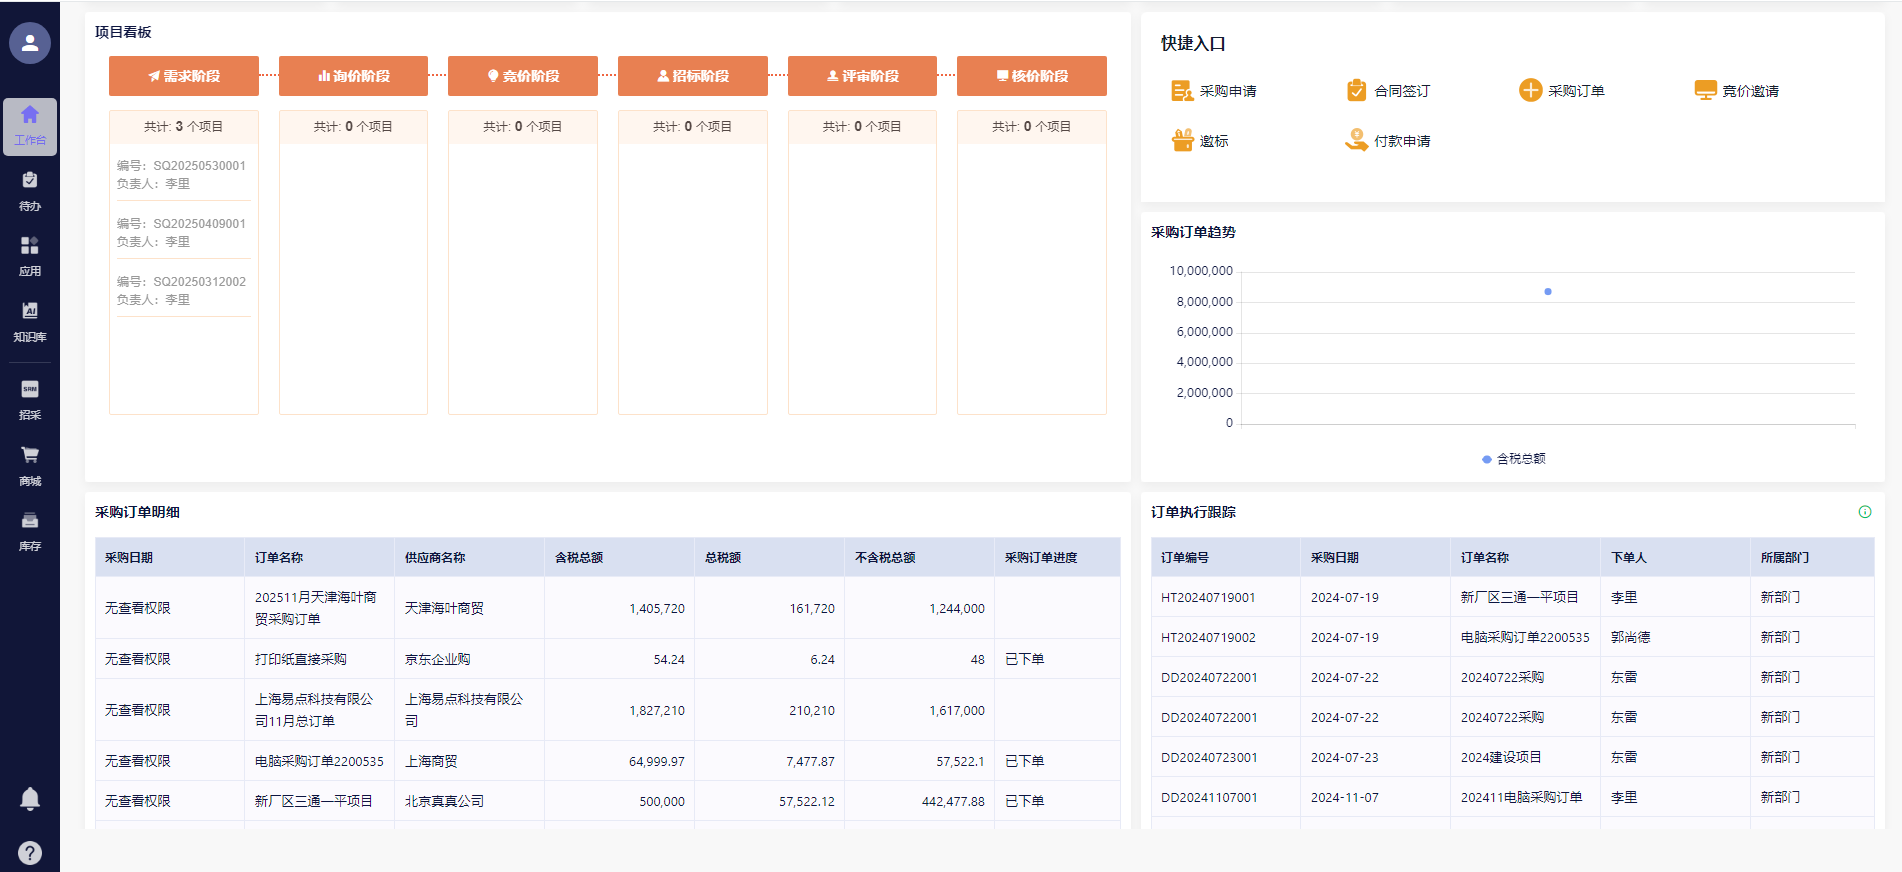The width and height of the screenshot is (1902, 872).
Task: Open the 知识库 sidebar icon
Action: pos(30,321)
